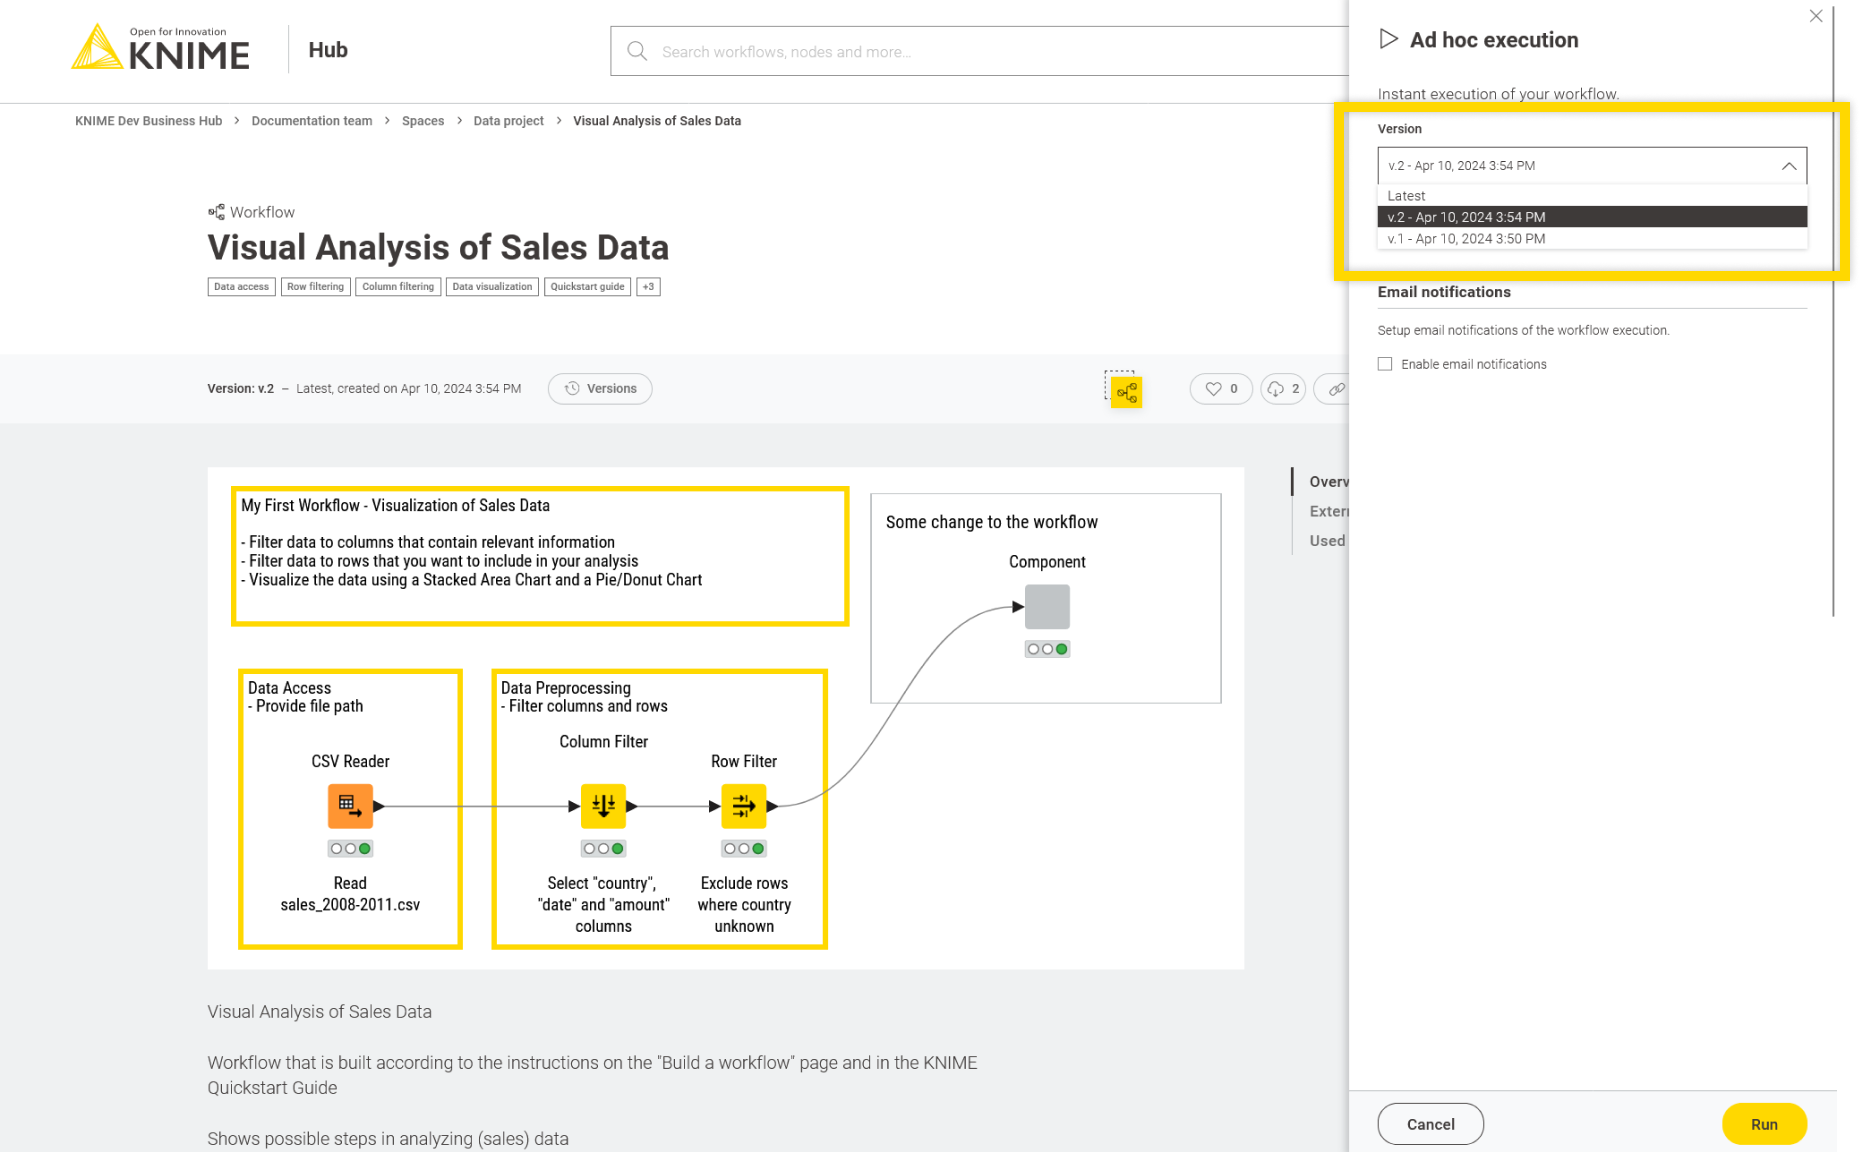Click the KNIME logo

(x=161, y=48)
